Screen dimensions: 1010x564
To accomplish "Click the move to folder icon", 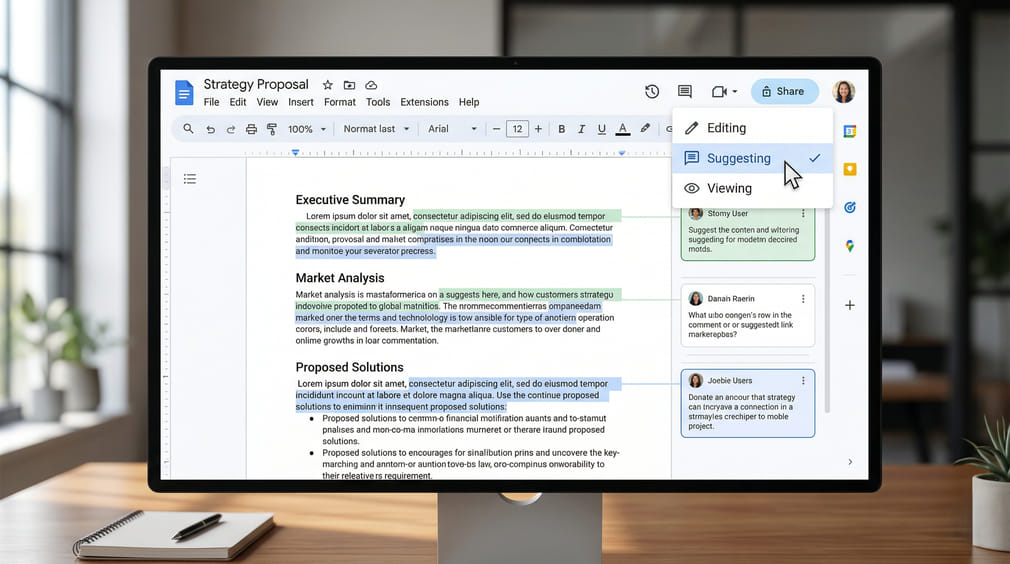I will point(349,85).
